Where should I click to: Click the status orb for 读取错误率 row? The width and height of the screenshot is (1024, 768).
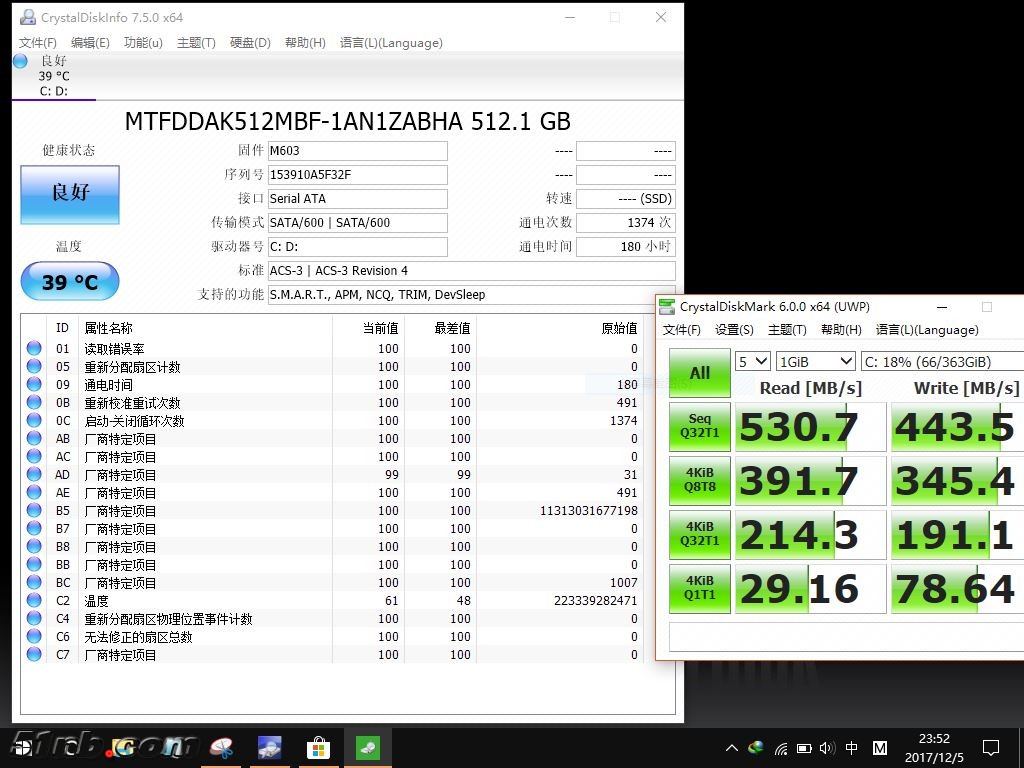[x=34, y=349]
